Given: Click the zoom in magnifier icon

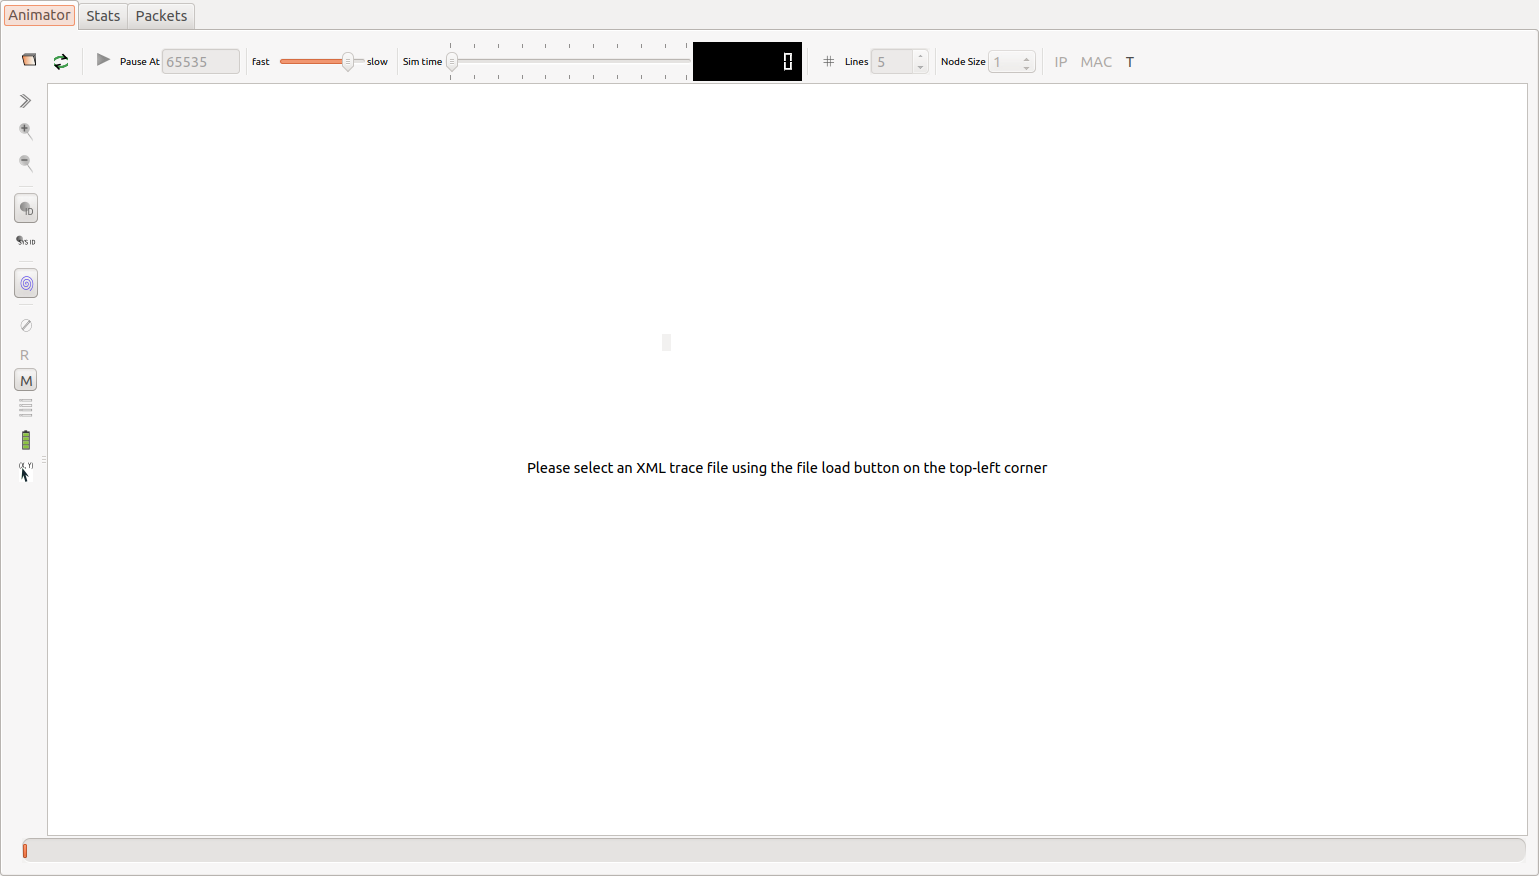Looking at the screenshot, I should [26, 131].
